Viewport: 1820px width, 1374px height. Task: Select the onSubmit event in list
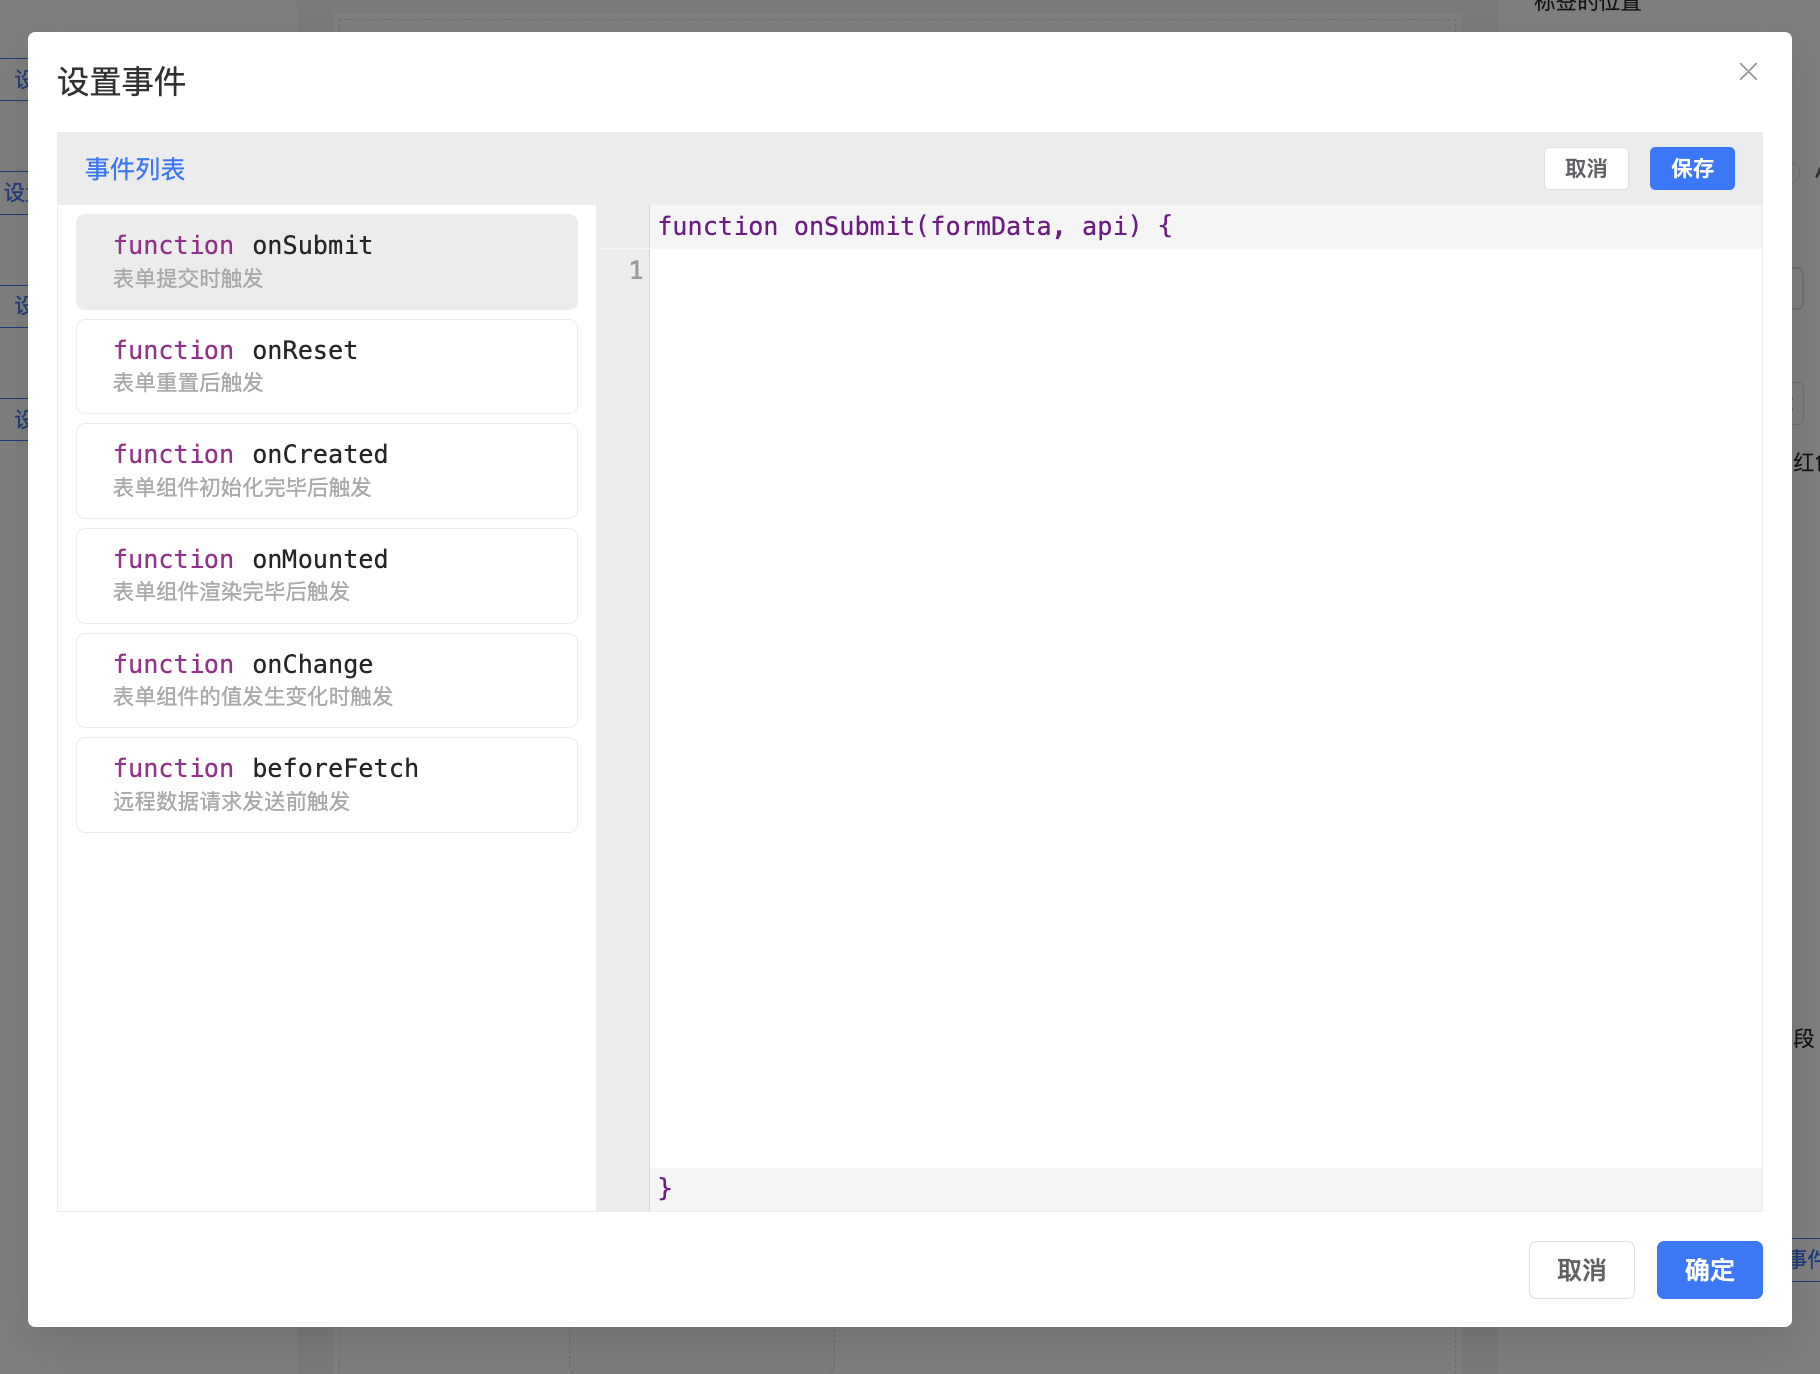326,261
